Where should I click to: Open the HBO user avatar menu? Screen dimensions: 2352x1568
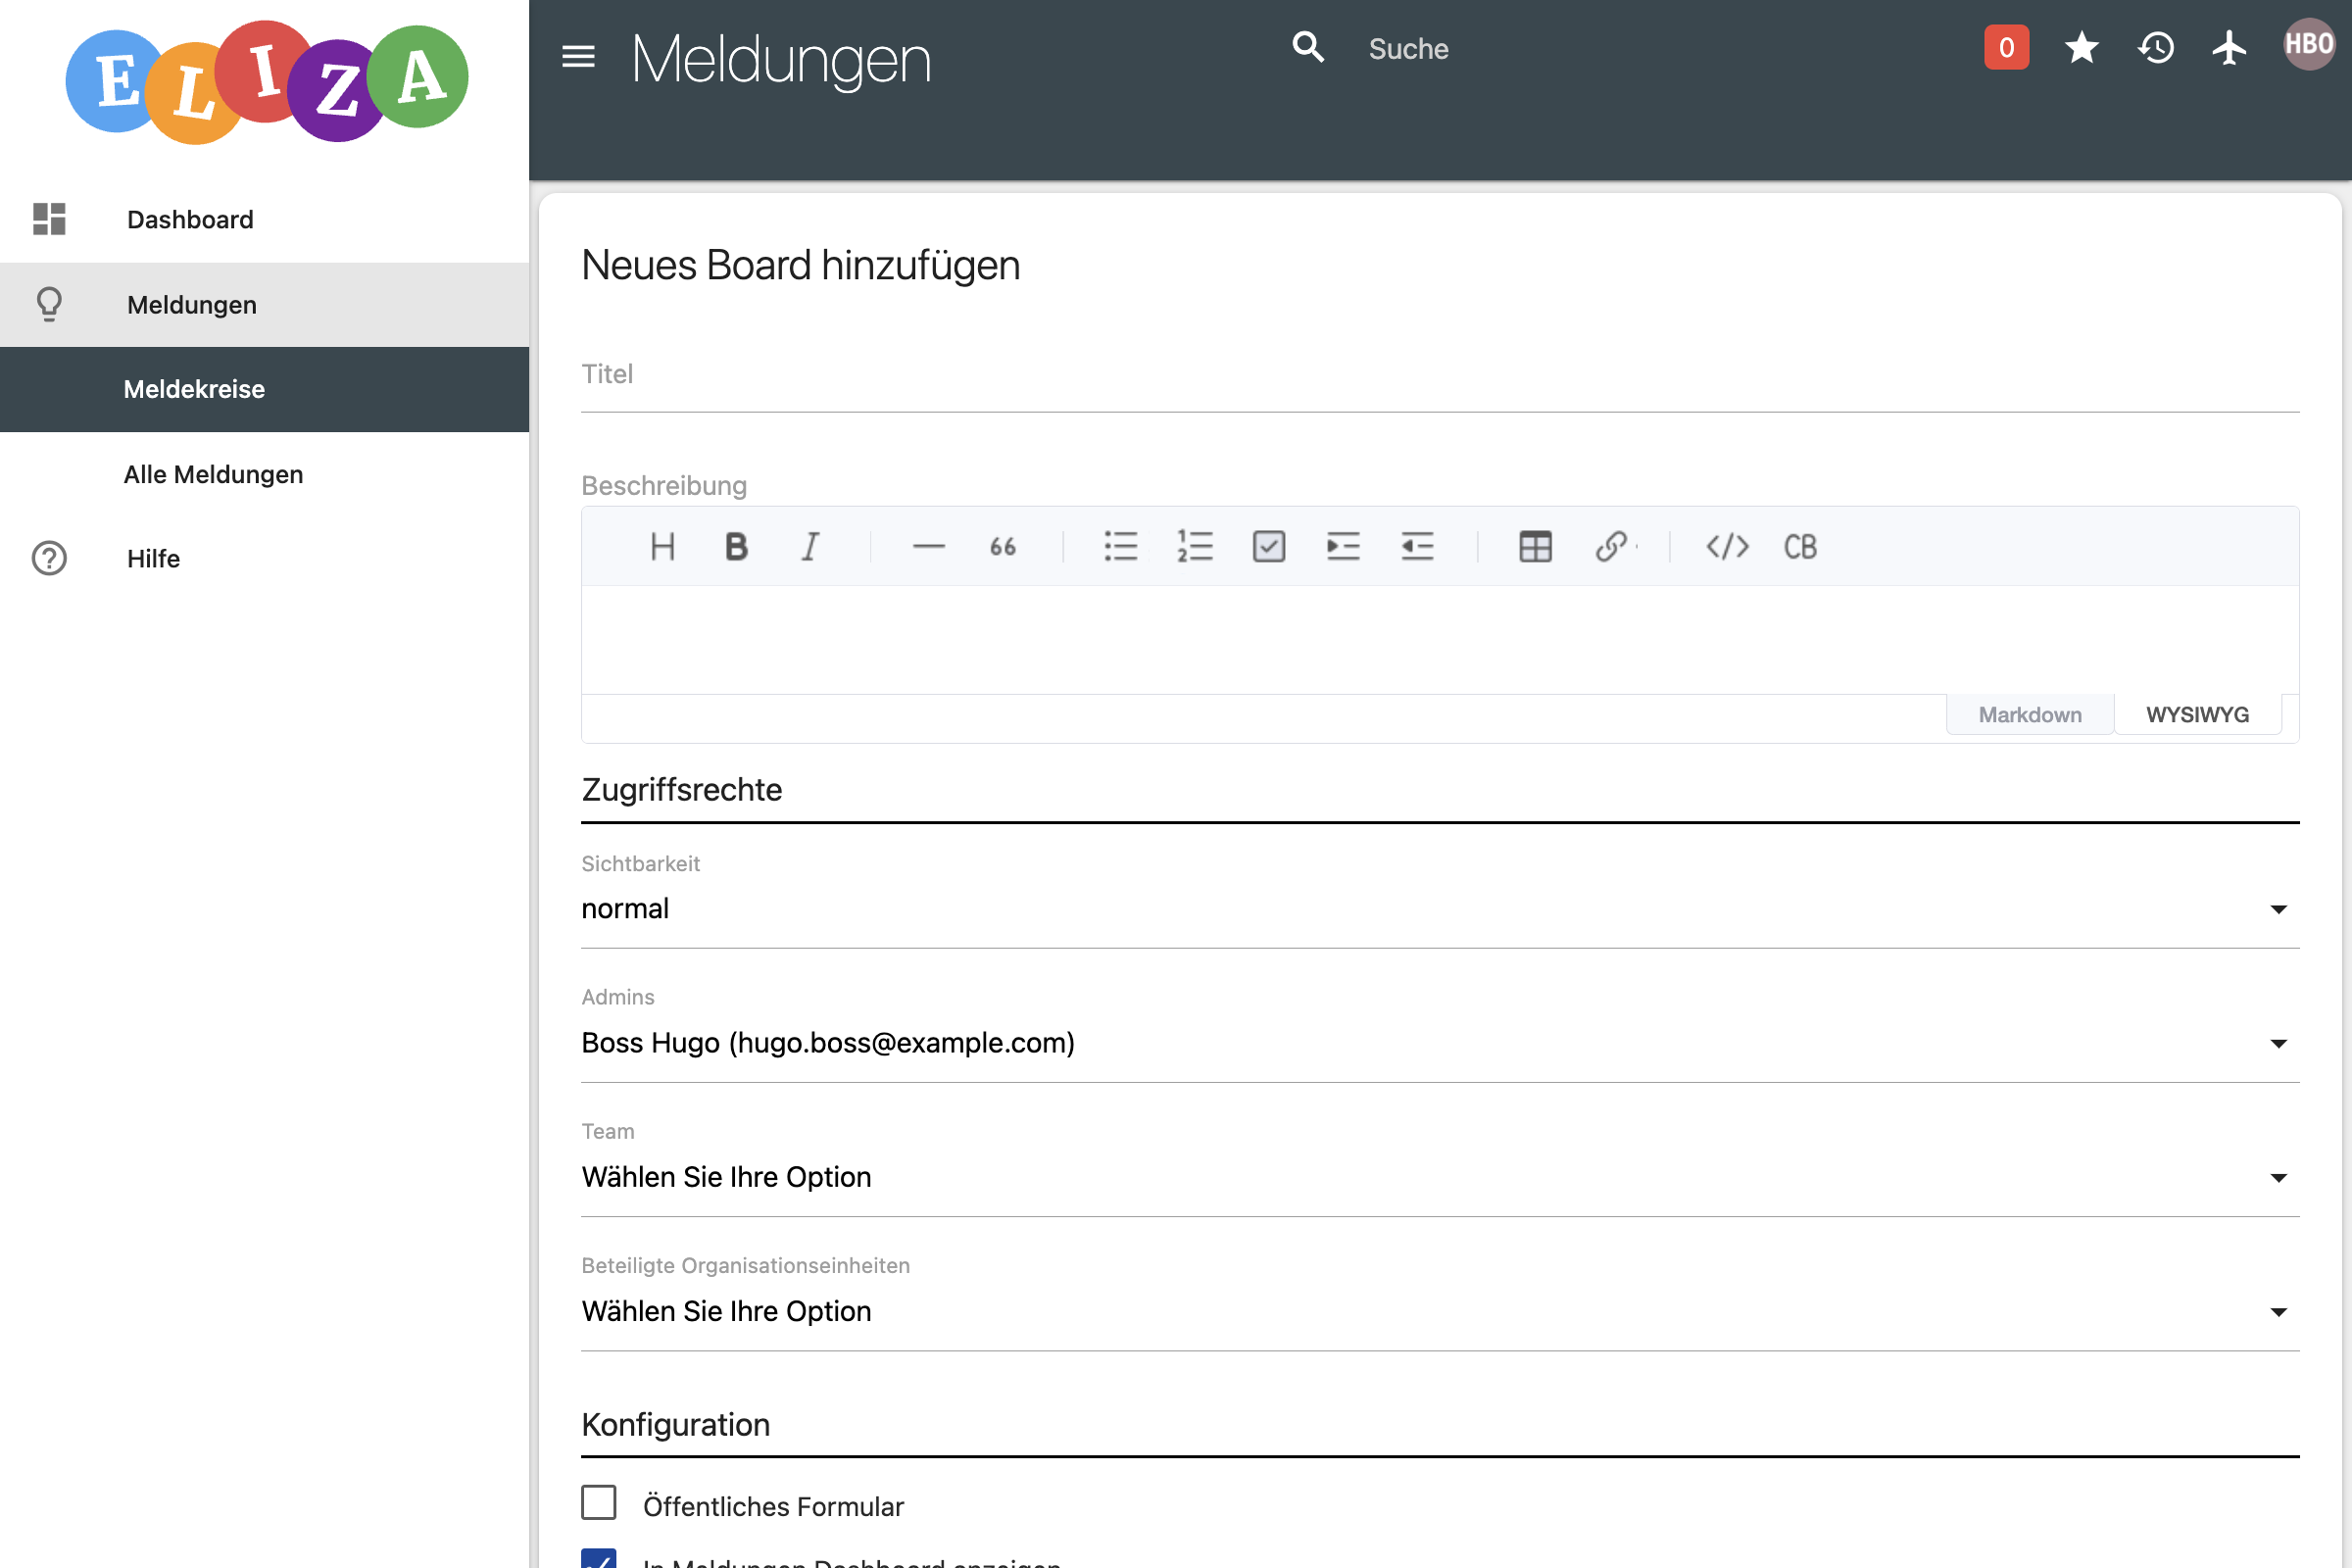2308,45
